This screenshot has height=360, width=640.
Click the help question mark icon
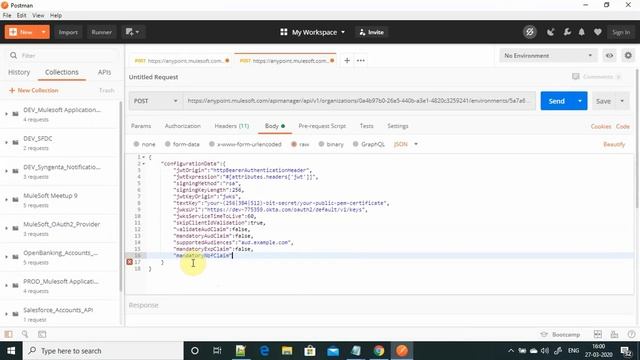631,334
